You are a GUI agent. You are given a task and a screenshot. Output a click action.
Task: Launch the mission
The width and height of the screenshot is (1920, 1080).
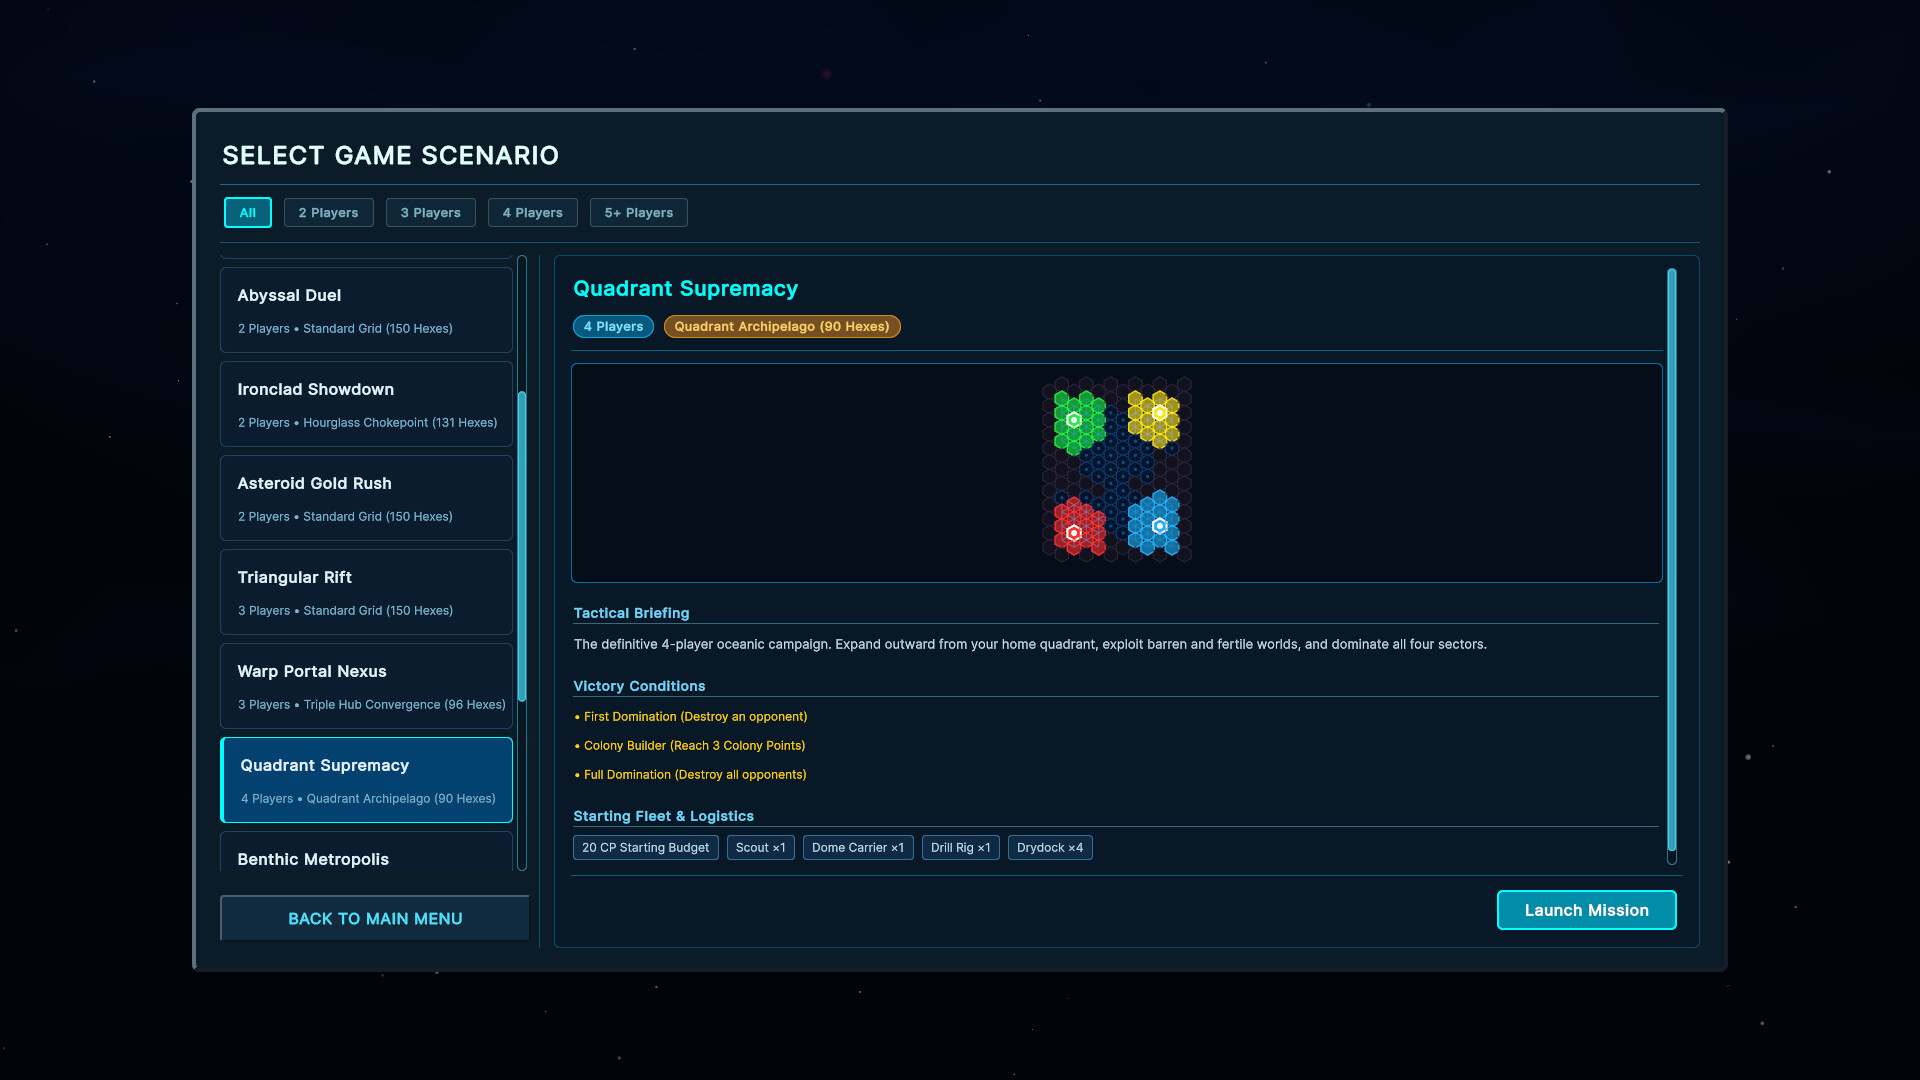coord(1586,910)
